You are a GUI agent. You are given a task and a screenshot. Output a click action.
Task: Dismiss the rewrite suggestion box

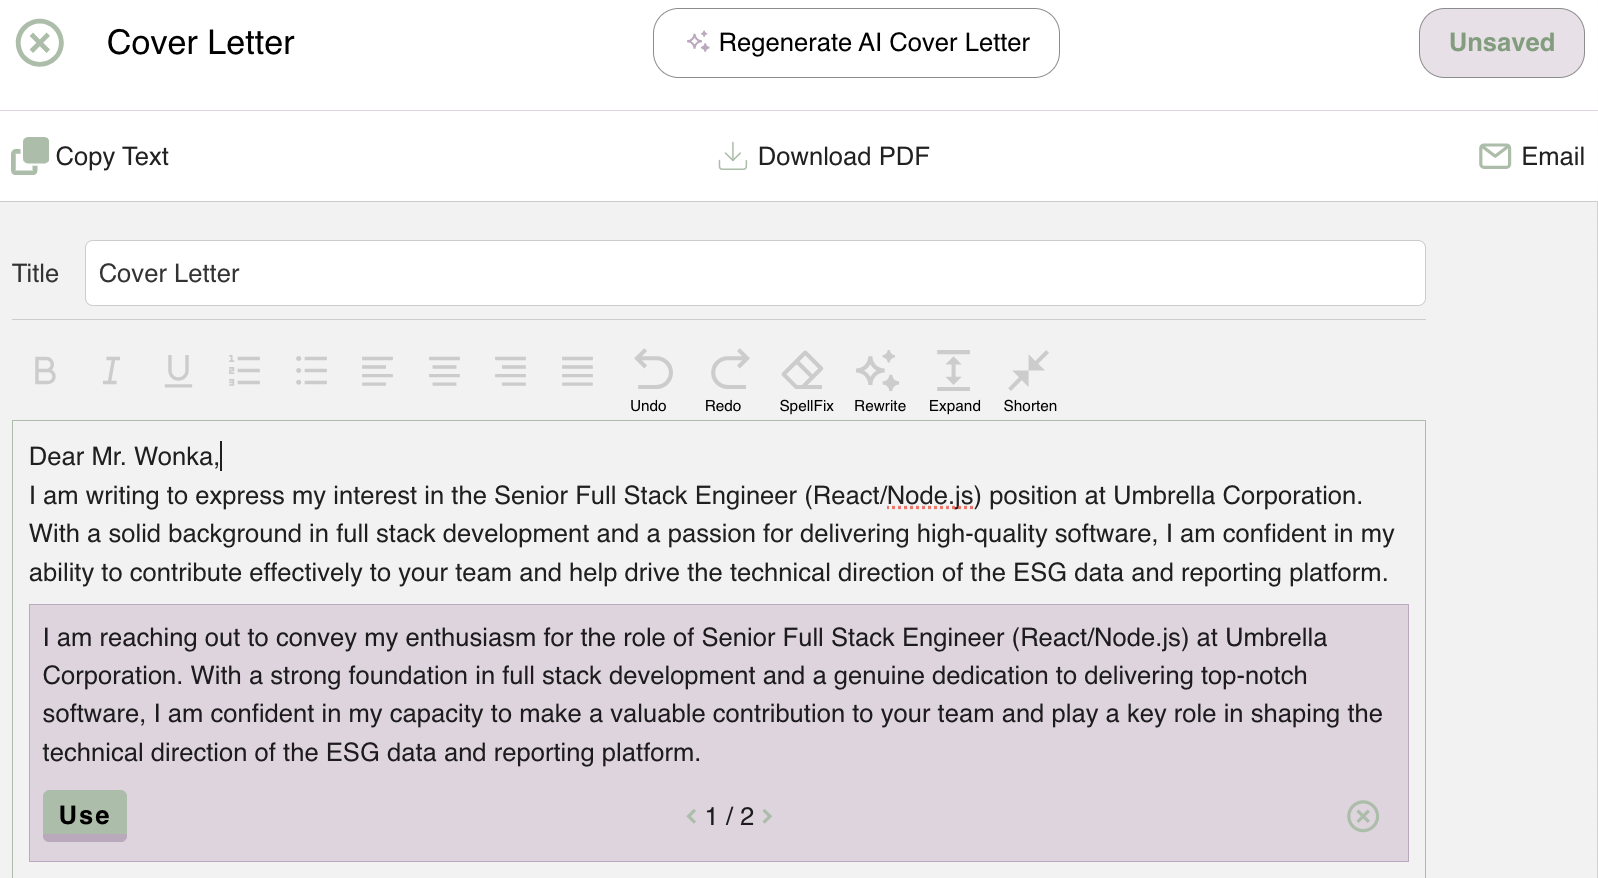point(1362,816)
